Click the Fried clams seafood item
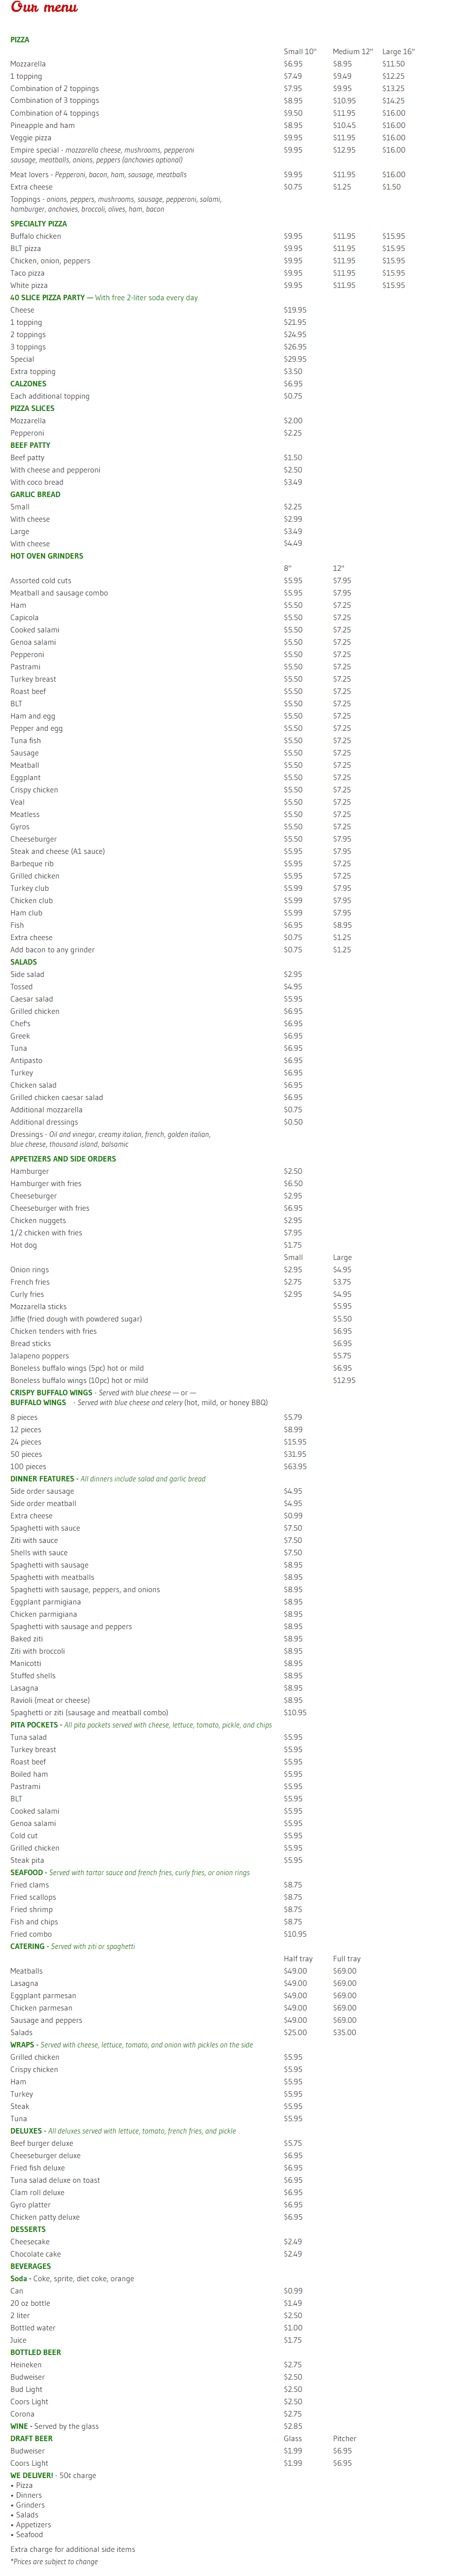Screen dimensions: 469x2576 pos(30,1885)
